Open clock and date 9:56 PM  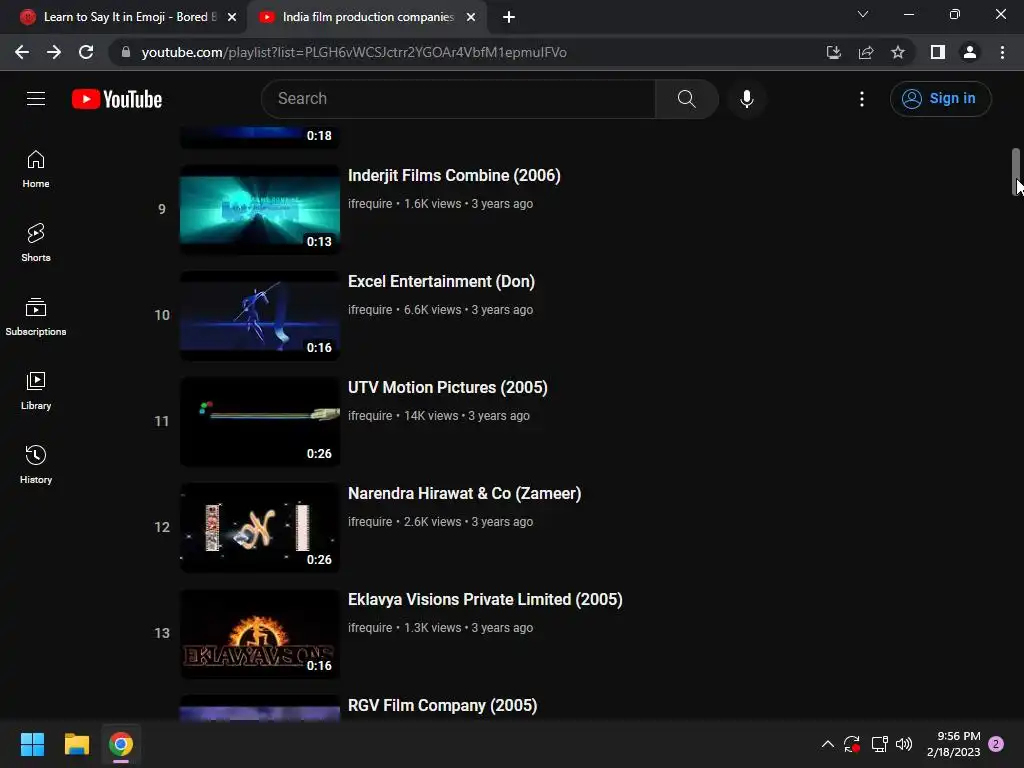953,744
